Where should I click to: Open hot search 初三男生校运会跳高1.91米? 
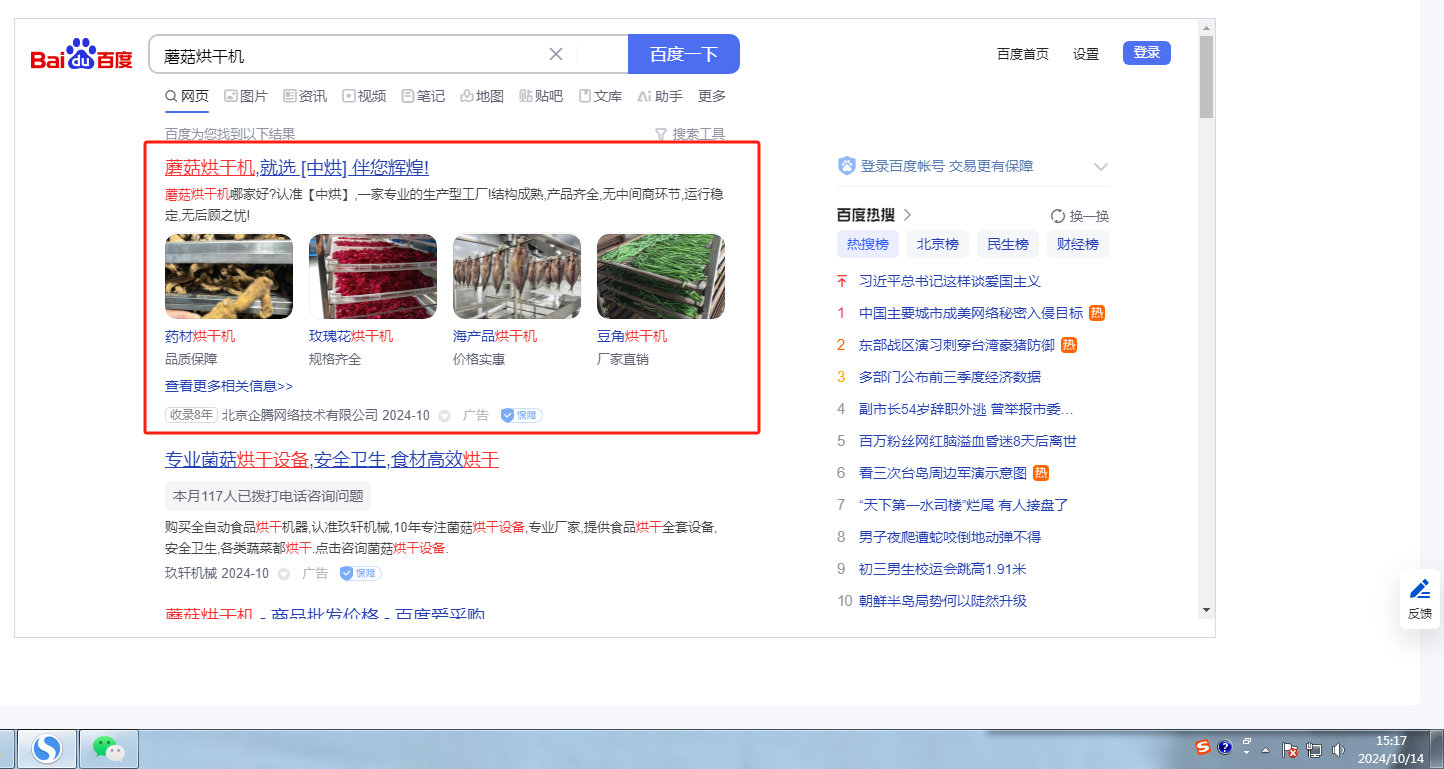pos(943,569)
